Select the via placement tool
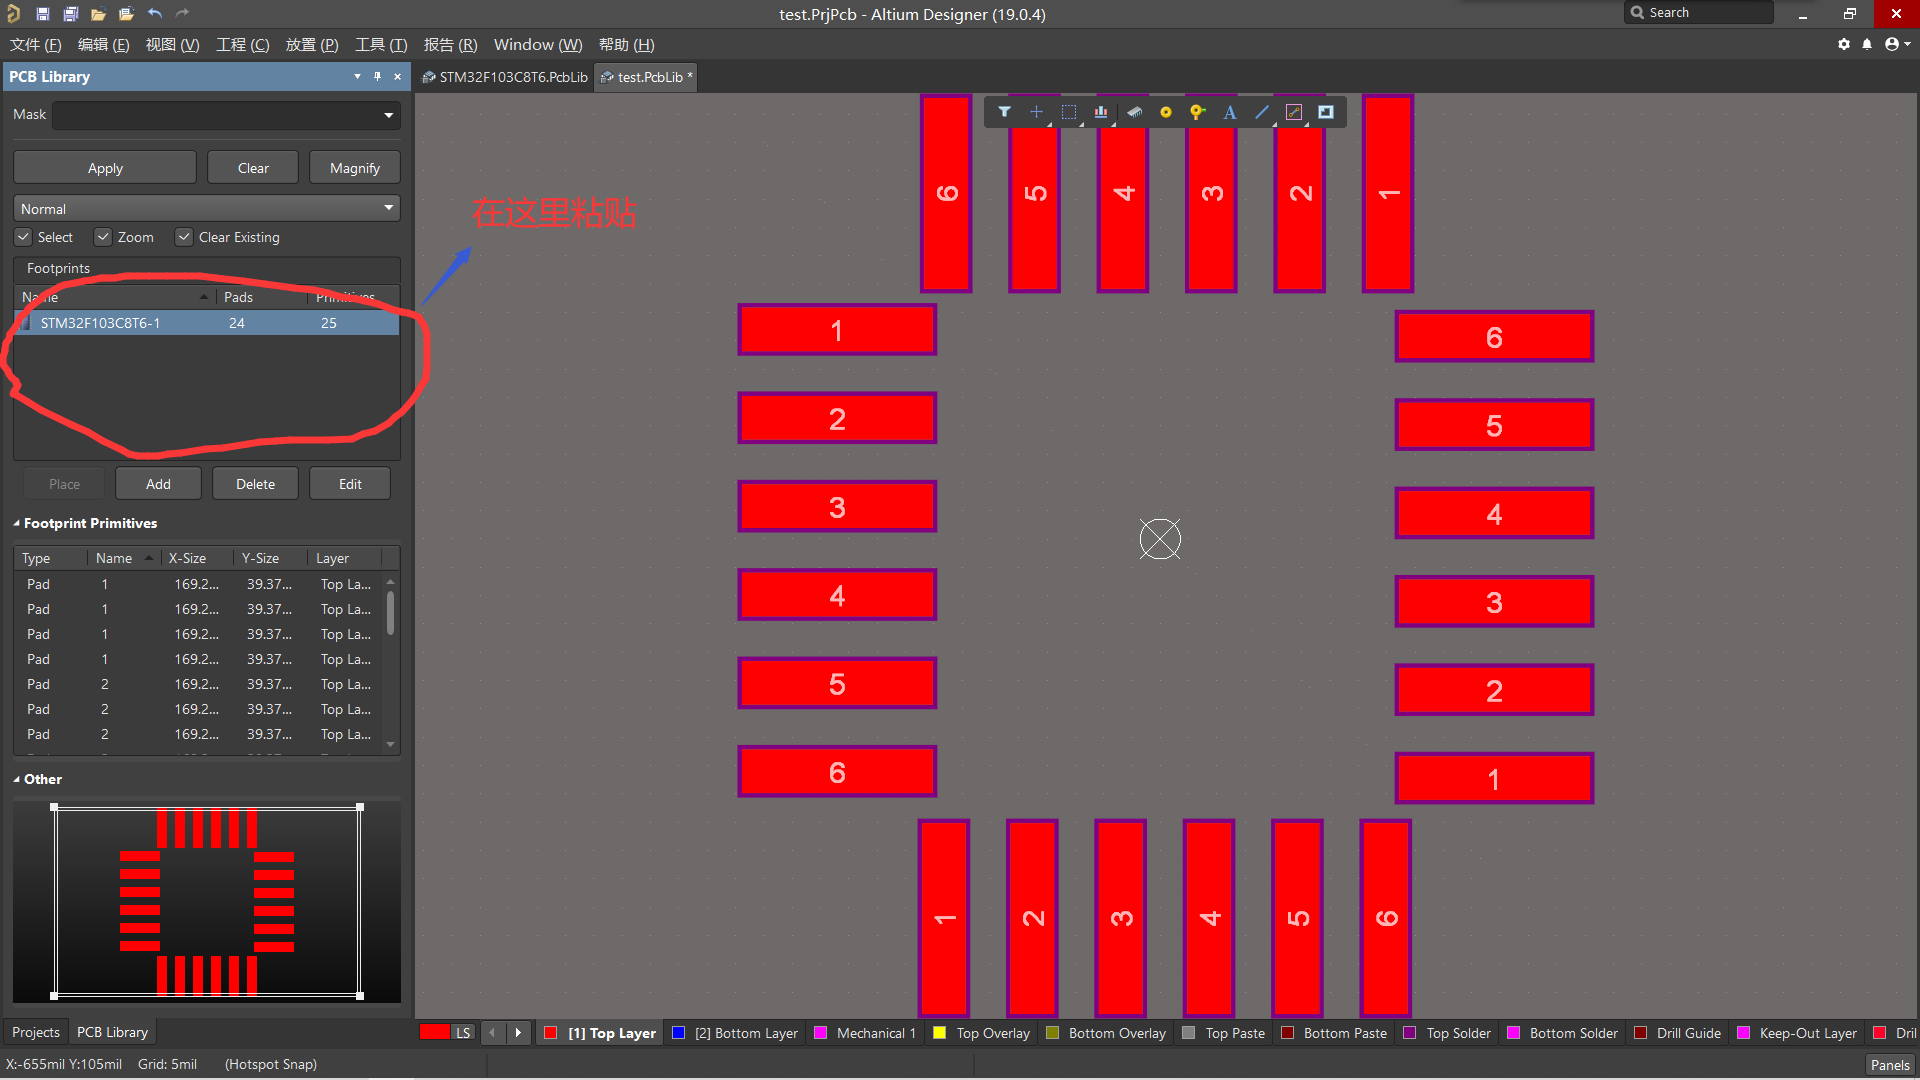Viewport: 1920px width, 1080px height. point(1165,112)
